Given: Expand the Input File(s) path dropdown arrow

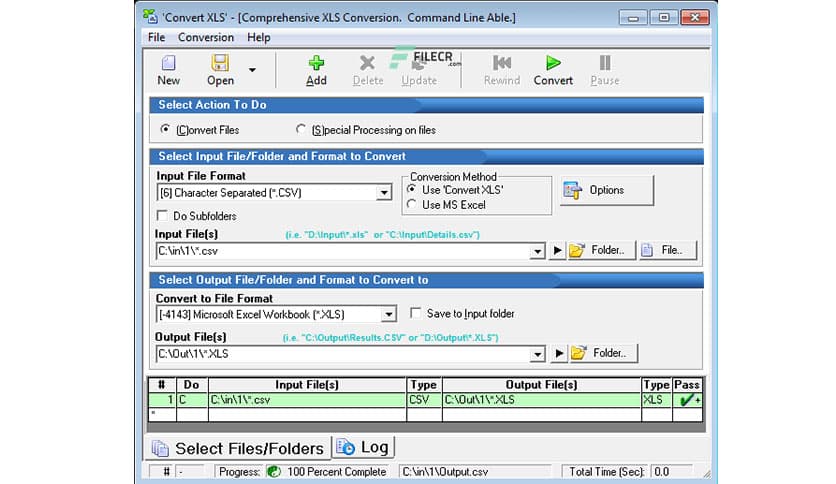Looking at the screenshot, I should 537,251.
